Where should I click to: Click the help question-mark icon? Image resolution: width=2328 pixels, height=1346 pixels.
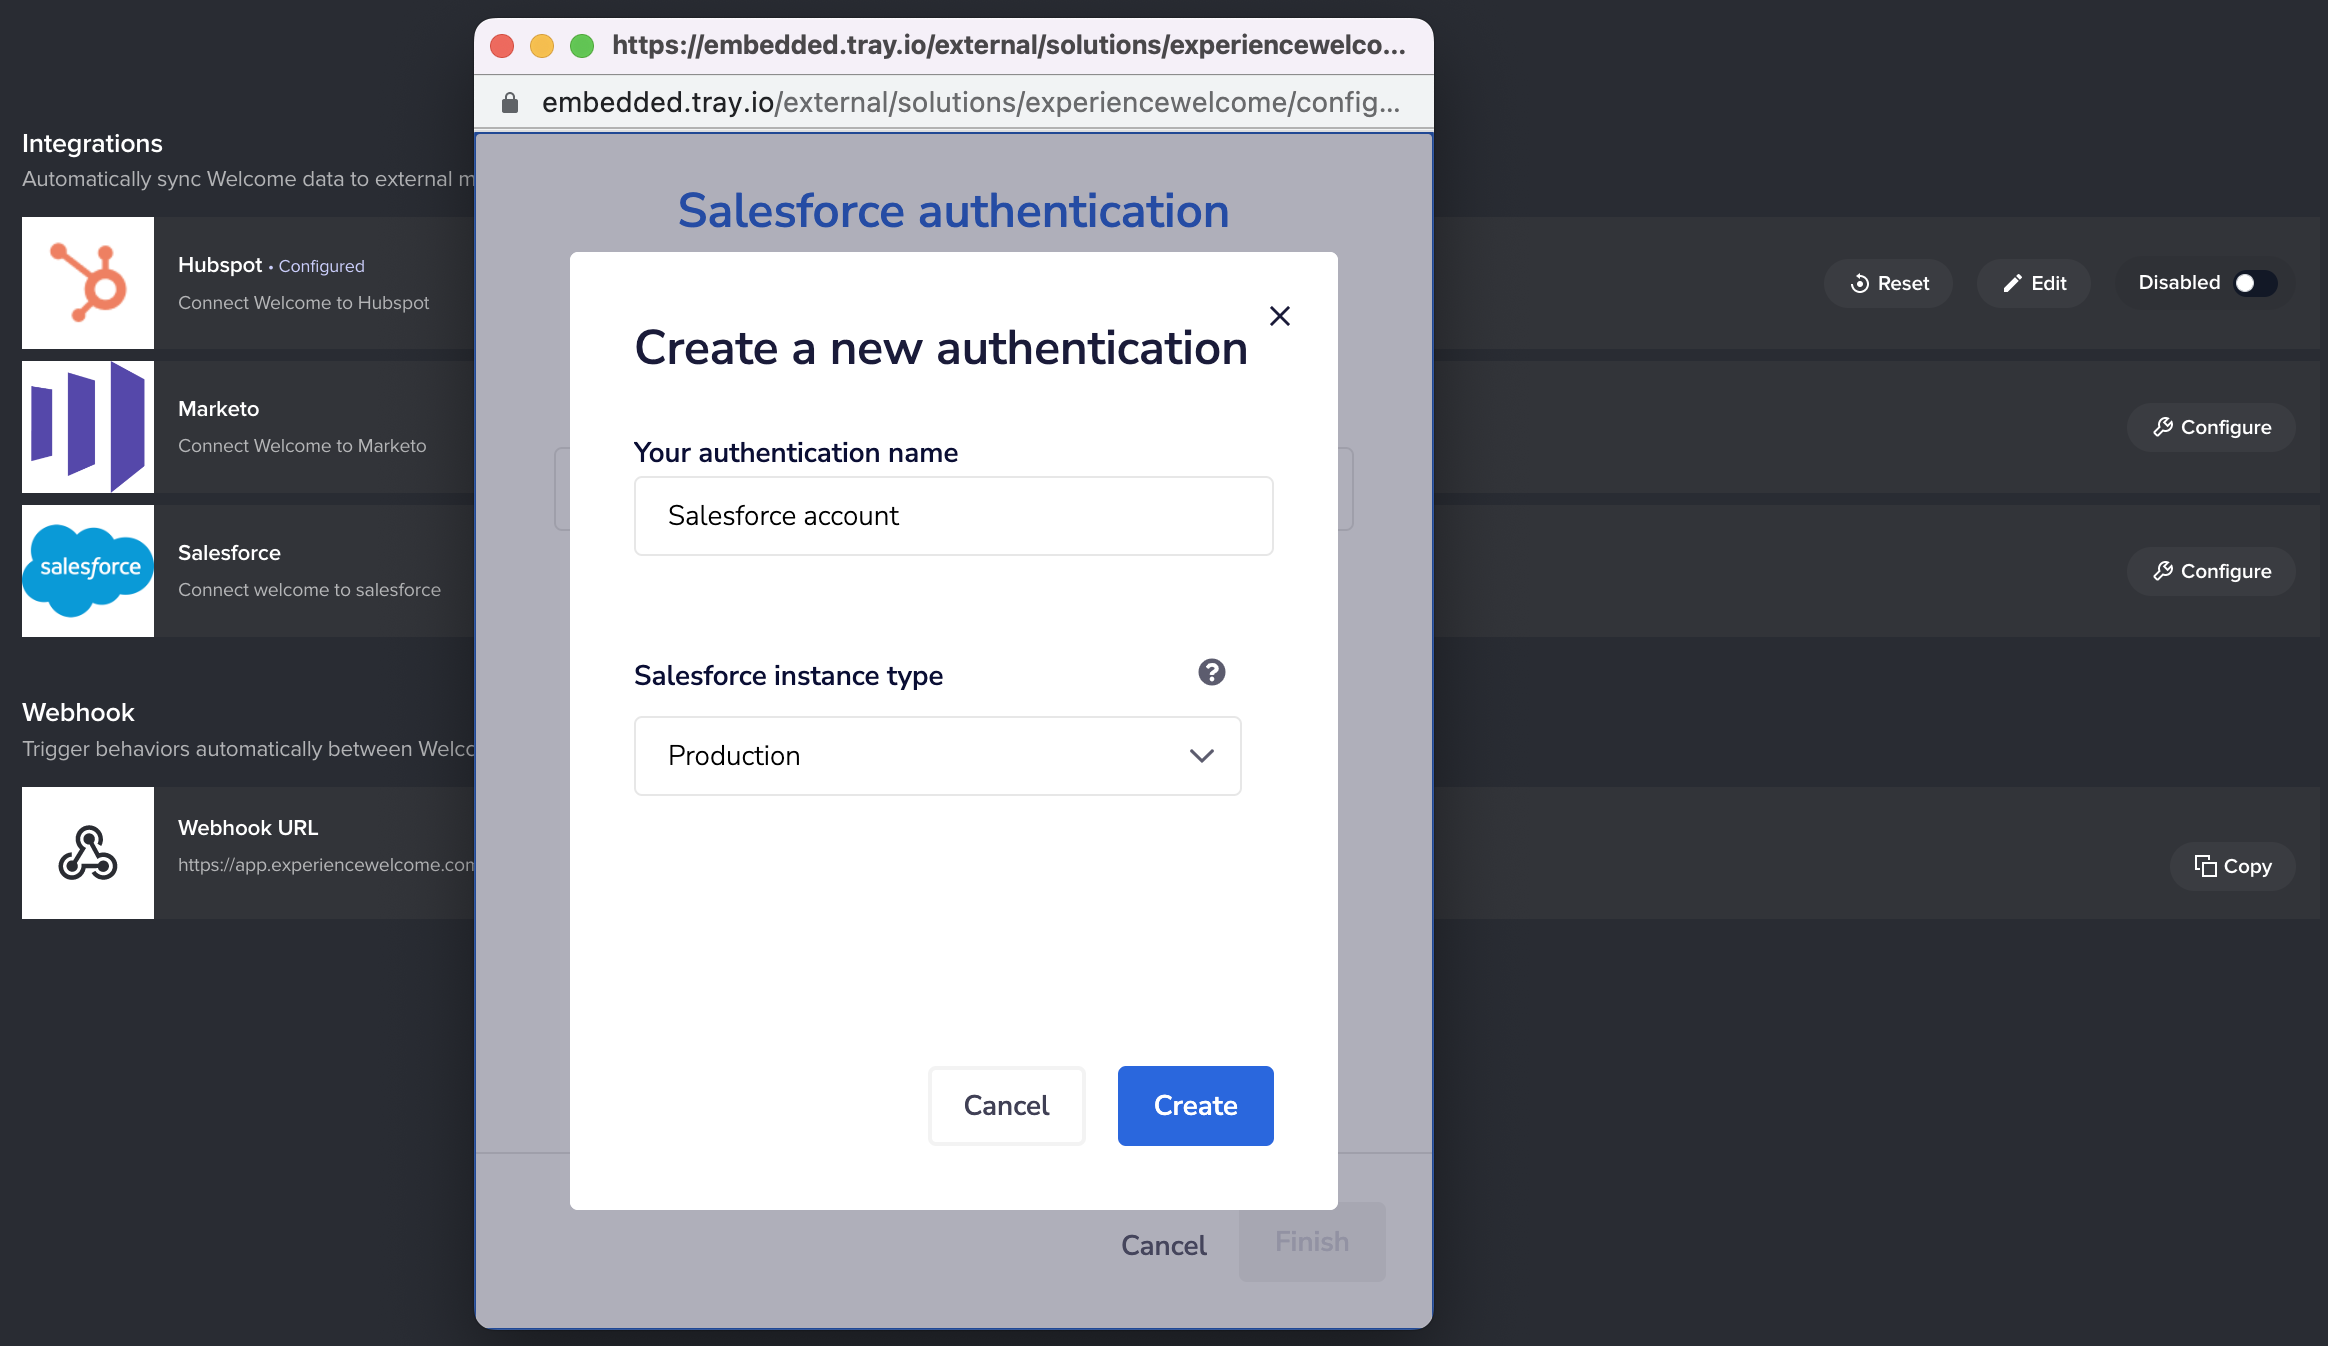pos(1212,672)
